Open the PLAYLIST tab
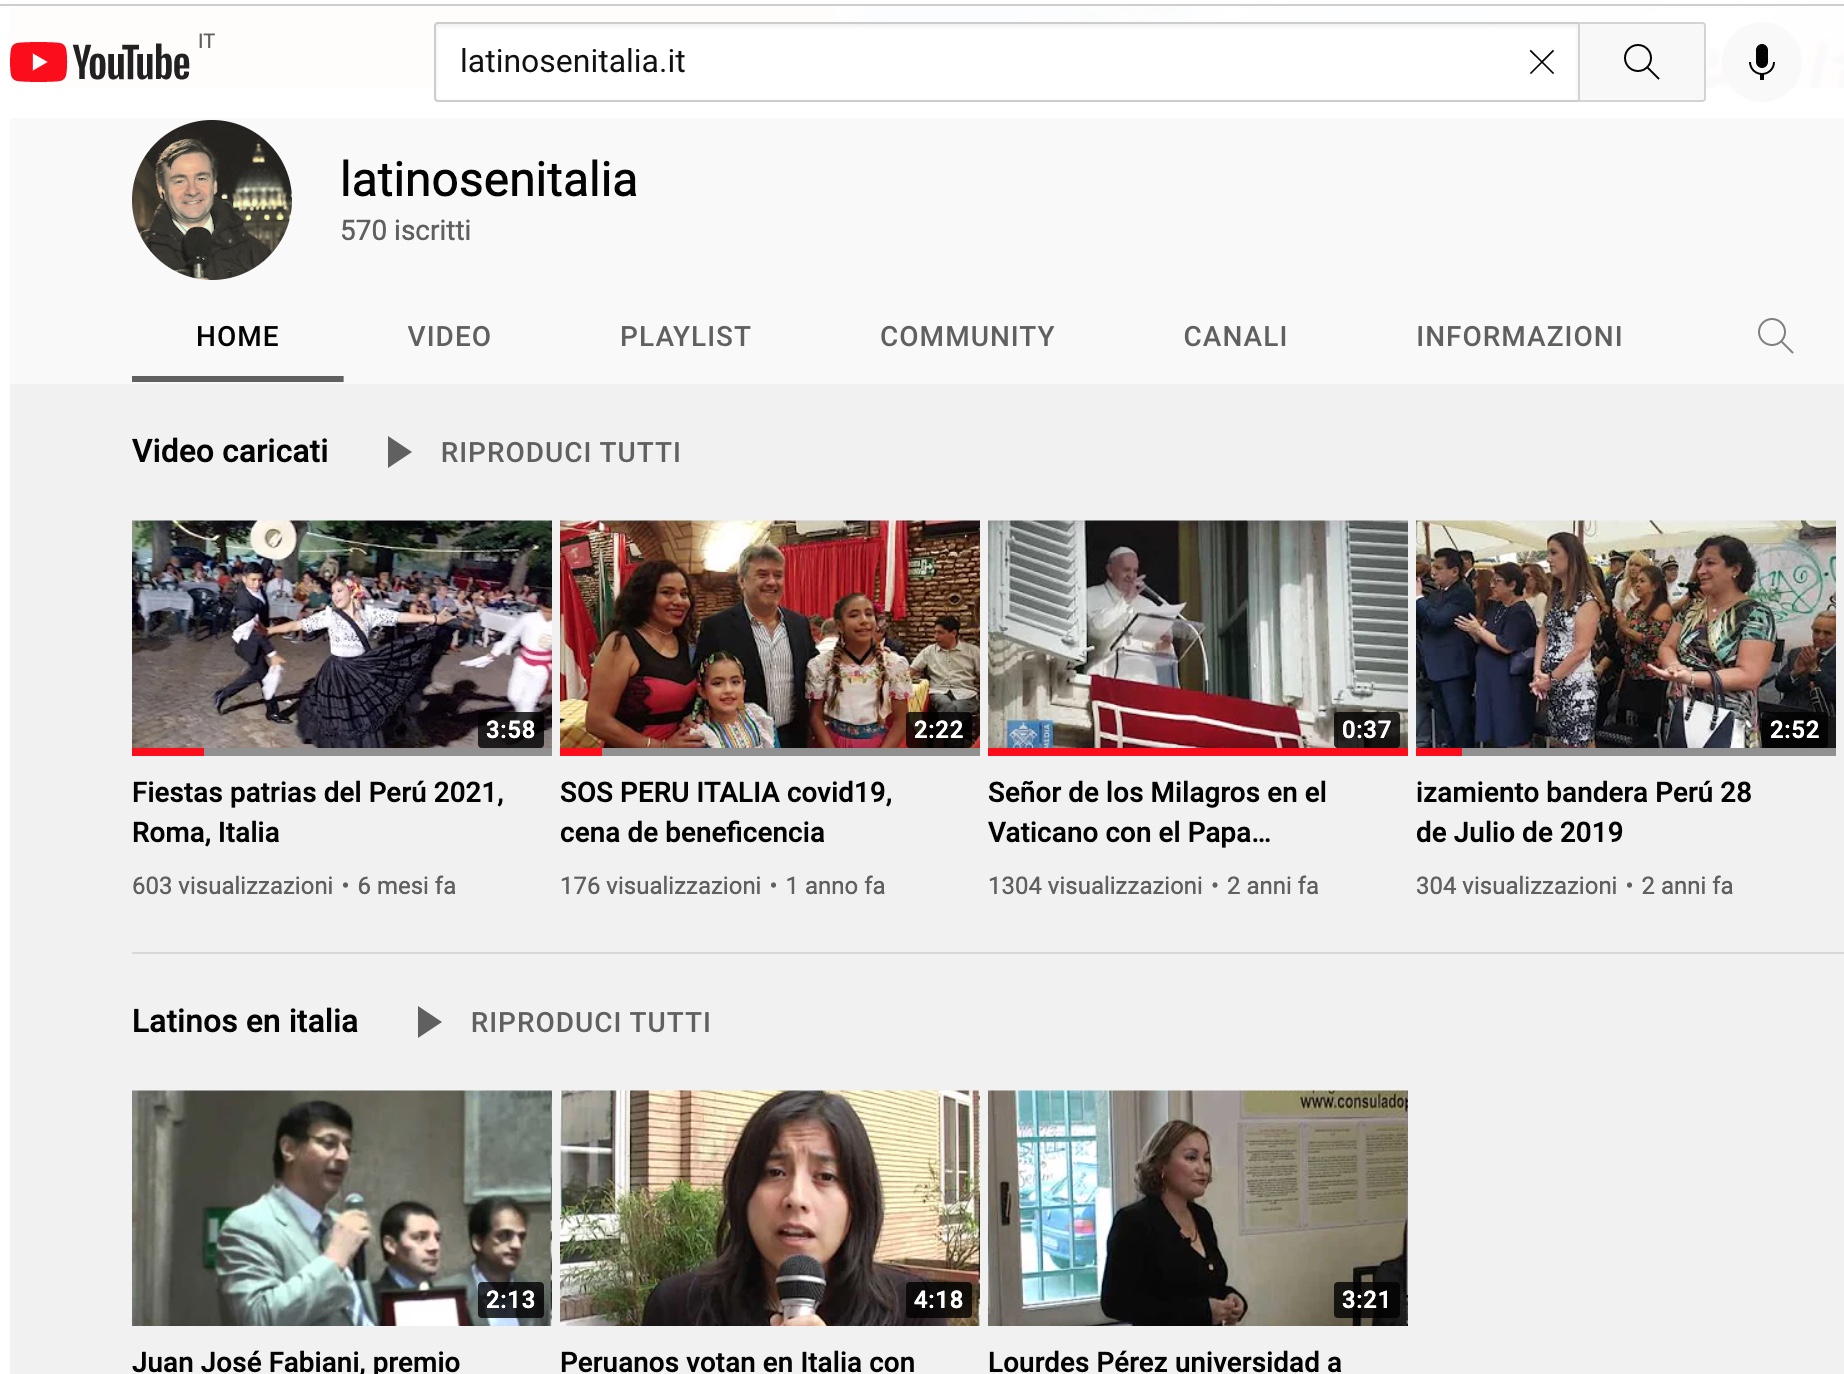The width and height of the screenshot is (1844, 1374). (685, 337)
